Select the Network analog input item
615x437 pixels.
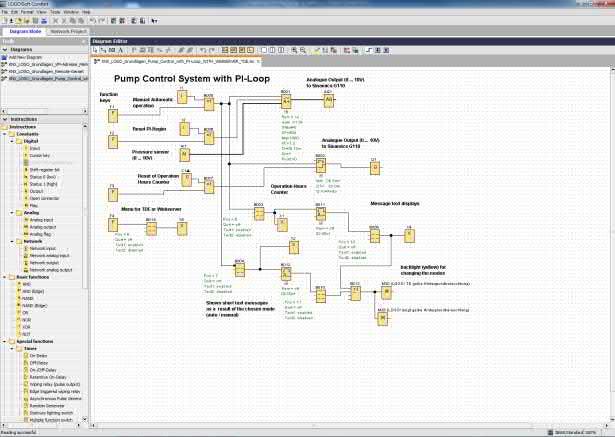(x=49, y=256)
